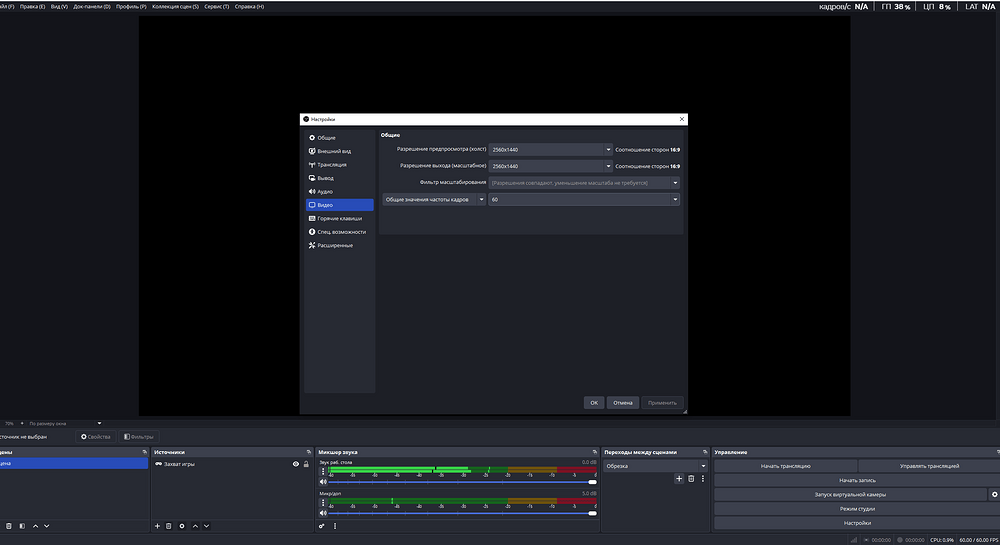Open the Профиль menu in the menu bar

tap(130, 6)
